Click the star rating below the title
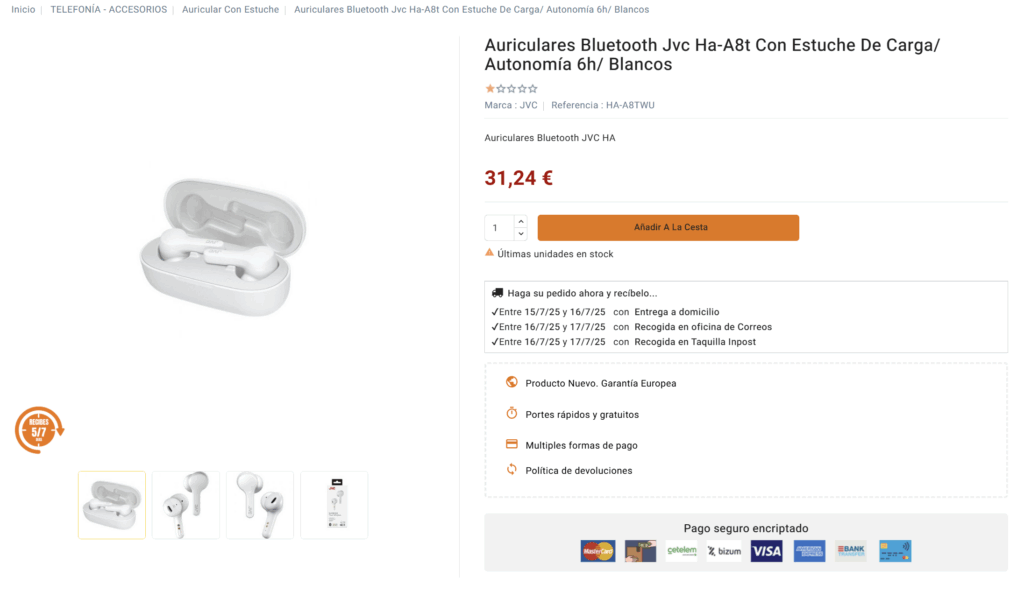 511,89
